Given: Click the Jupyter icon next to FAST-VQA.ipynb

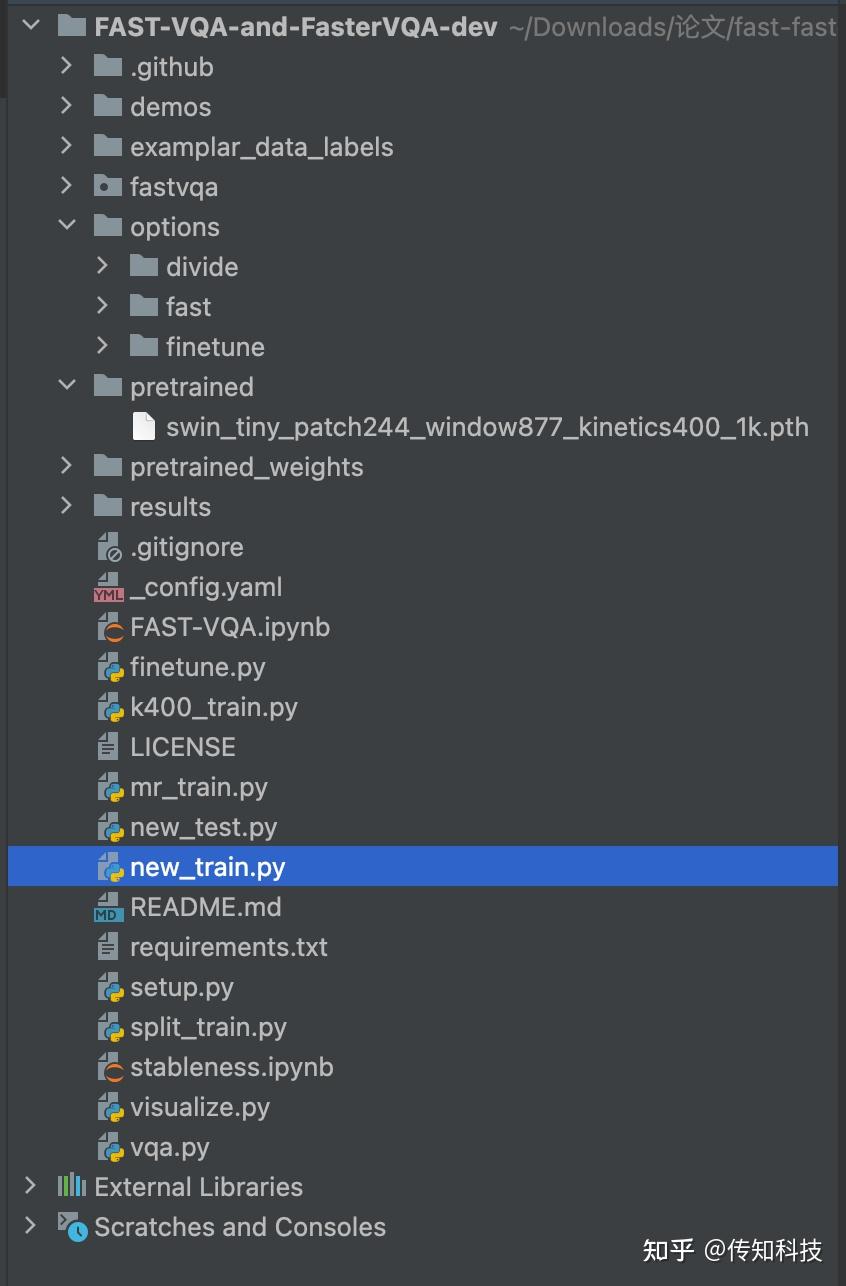Looking at the screenshot, I should 109,627.
